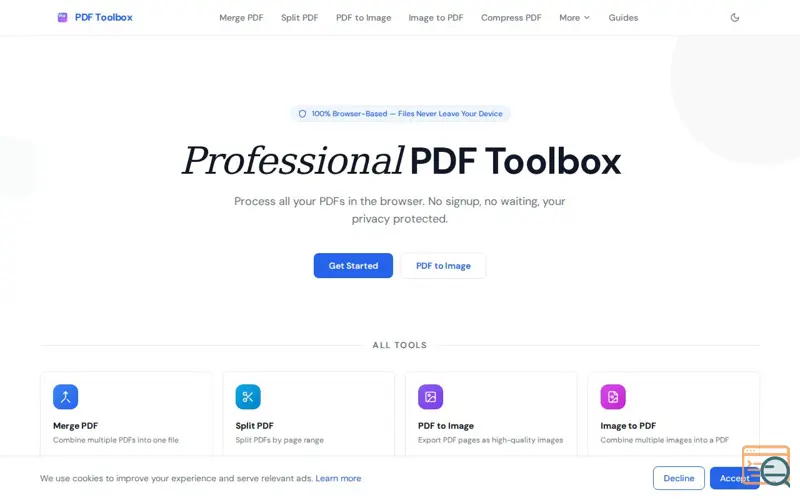800x500 pixels.
Task: Open the PDF to Image card icon
Action: (431, 397)
